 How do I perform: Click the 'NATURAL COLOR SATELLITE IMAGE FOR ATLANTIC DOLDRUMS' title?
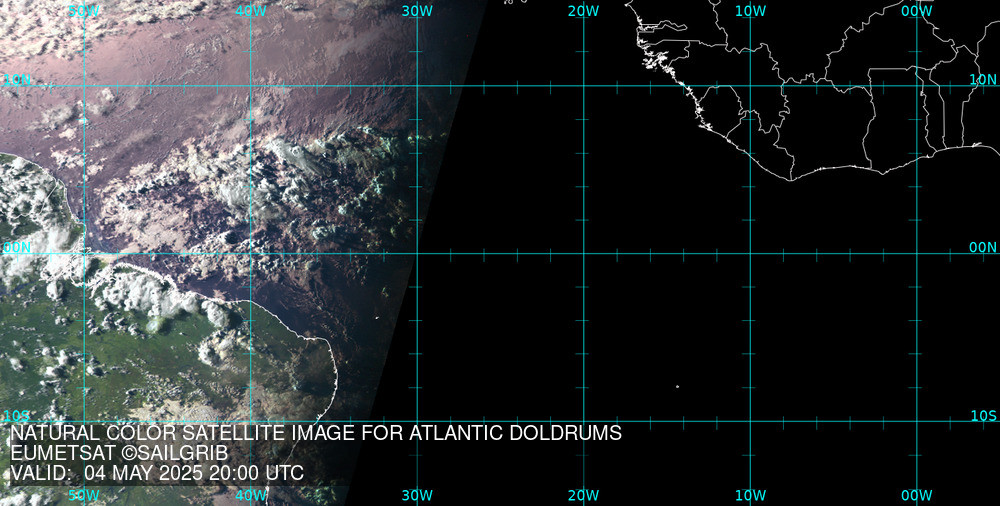click(x=316, y=433)
